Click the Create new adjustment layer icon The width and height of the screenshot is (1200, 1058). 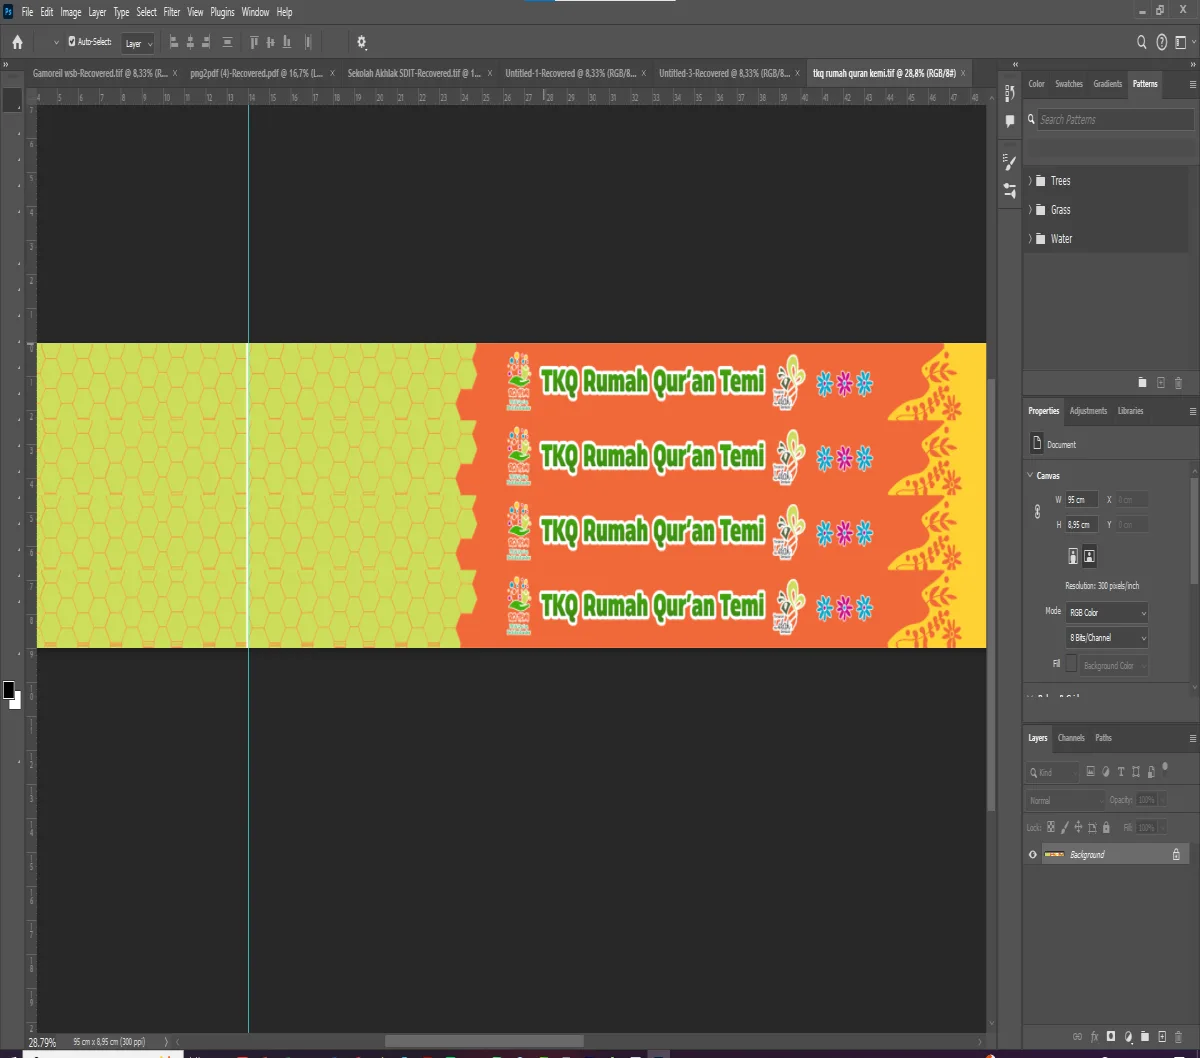pos(1127,1037)
